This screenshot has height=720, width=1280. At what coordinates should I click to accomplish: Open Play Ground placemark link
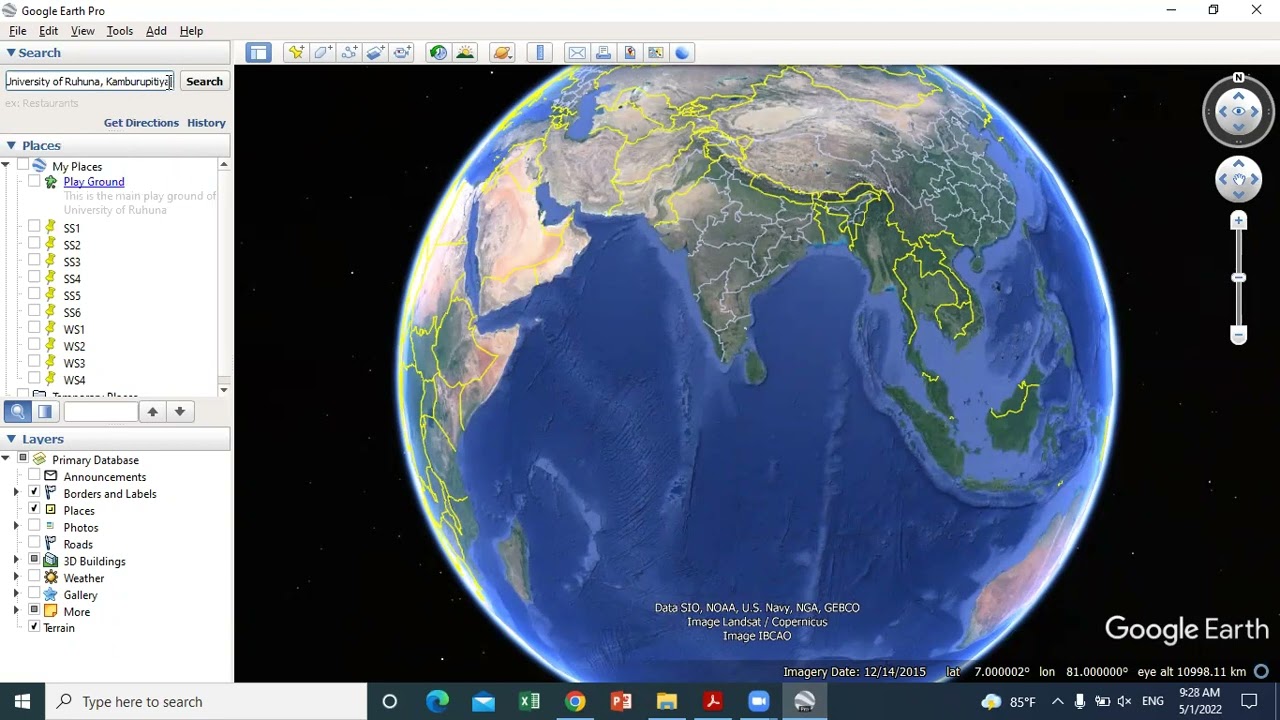[x=94, y=182]
